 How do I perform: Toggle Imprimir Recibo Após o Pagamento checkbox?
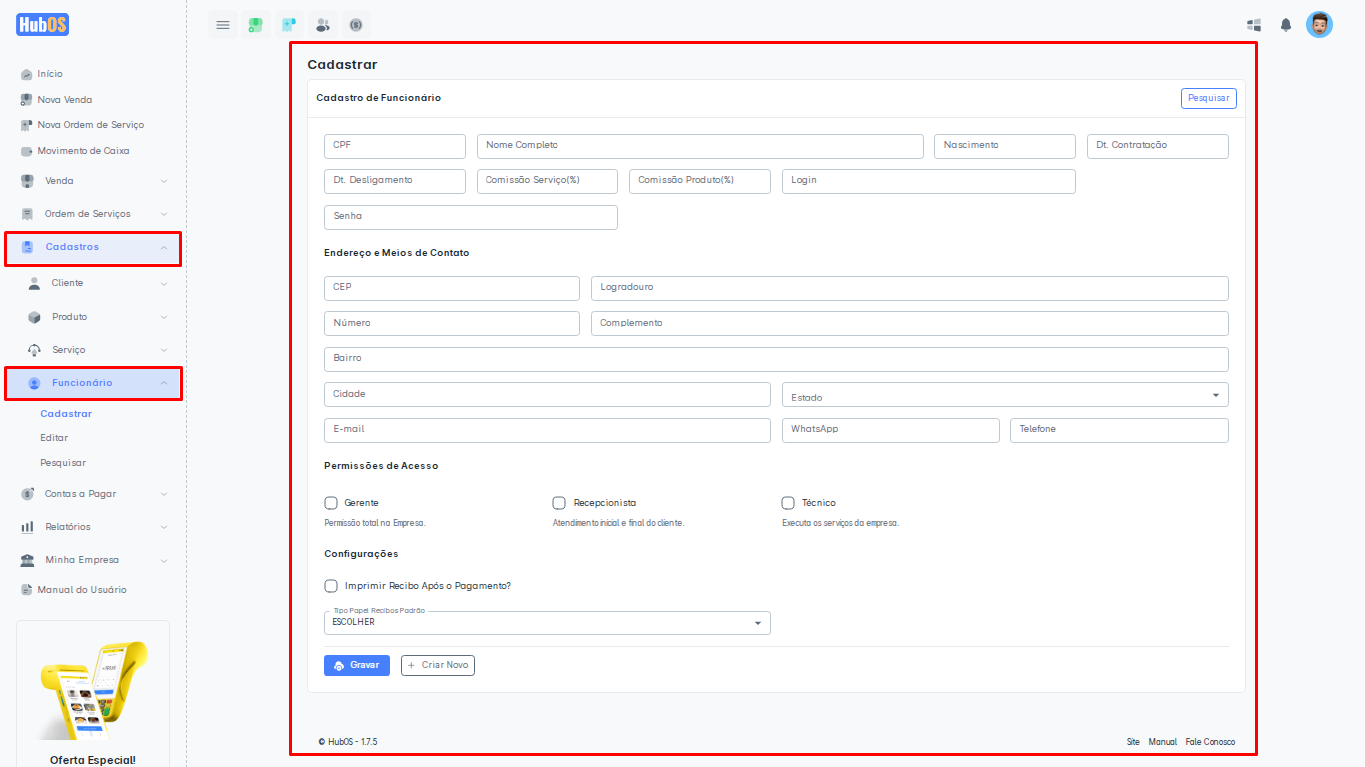click(x=331, y=586)
